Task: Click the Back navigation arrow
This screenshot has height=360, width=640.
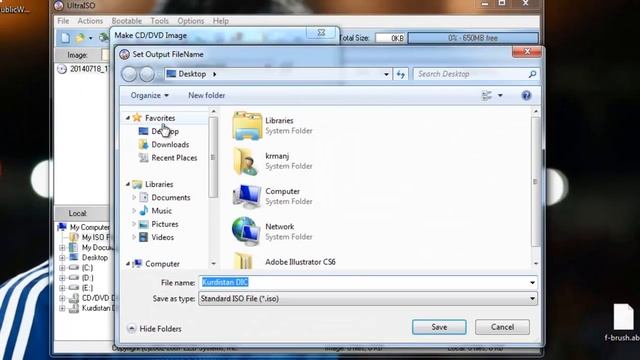Action: [x=129, y=74]
